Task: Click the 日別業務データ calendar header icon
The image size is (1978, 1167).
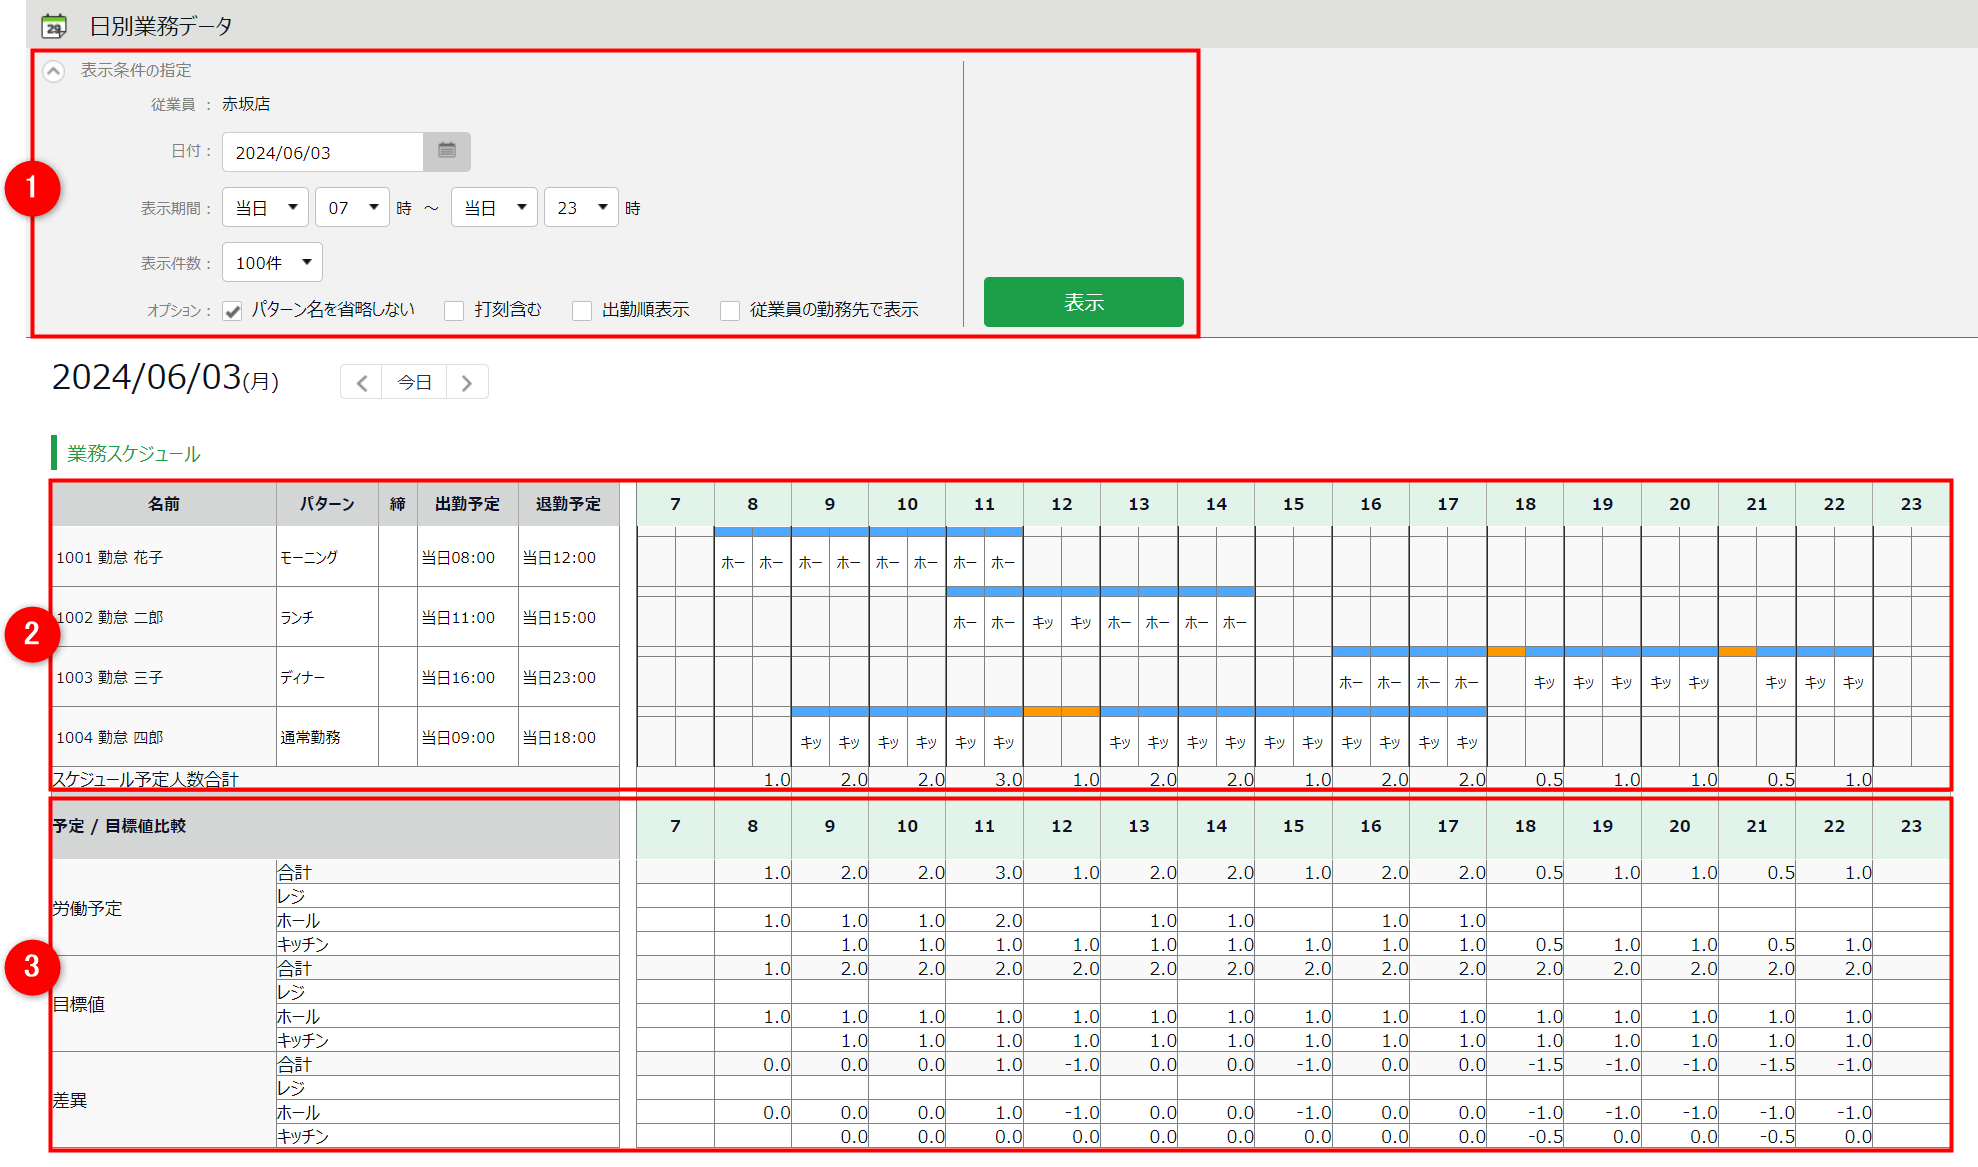Action: tap(54, 26)
